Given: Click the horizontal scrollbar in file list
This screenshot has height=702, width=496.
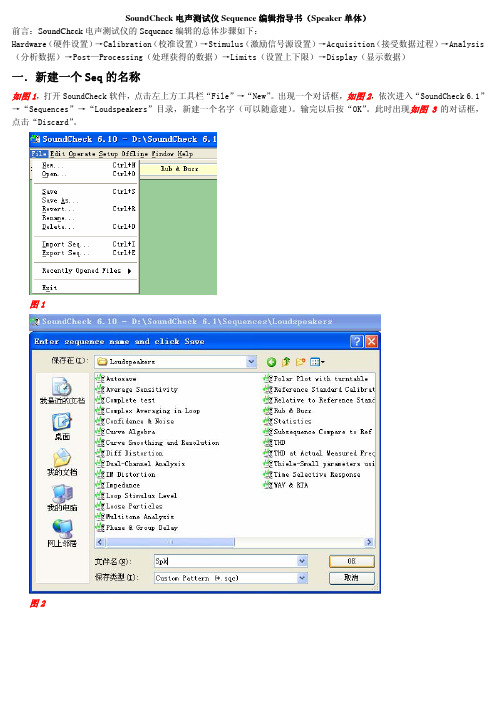Looking at the screenshot, I should click(x=235, y=542).
